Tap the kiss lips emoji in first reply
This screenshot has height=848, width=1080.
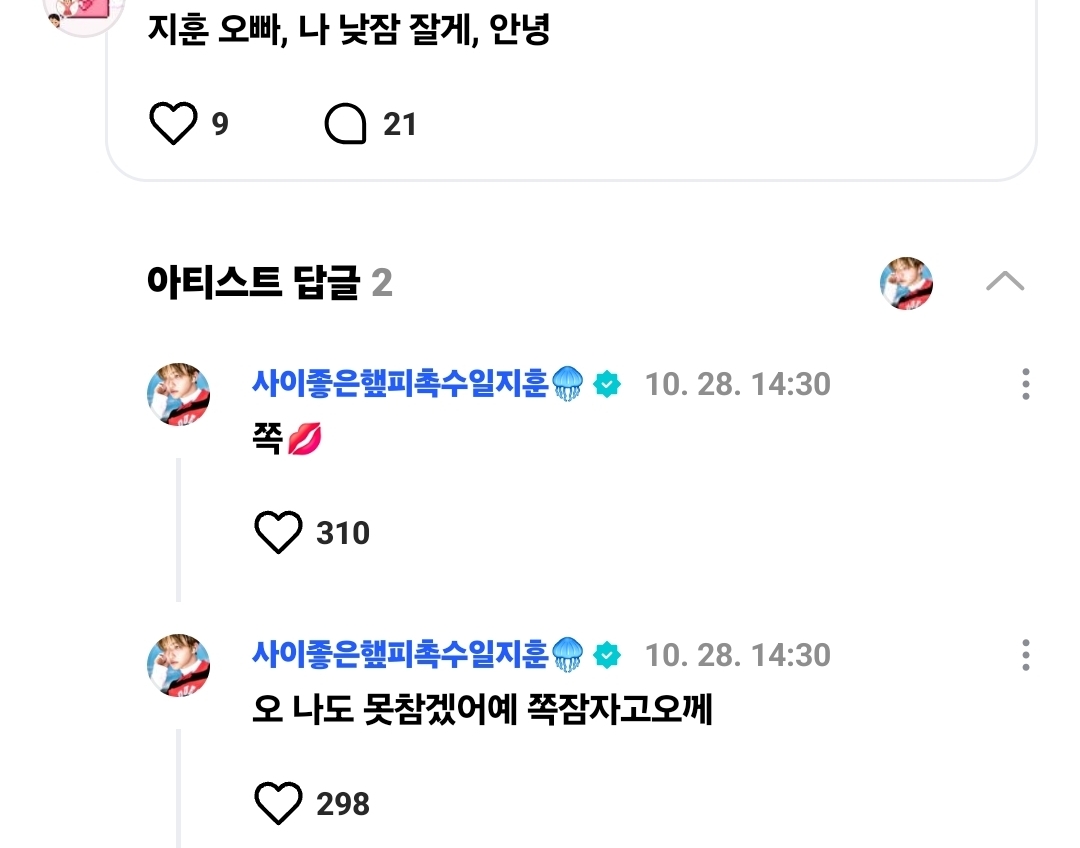click(304, 439)
